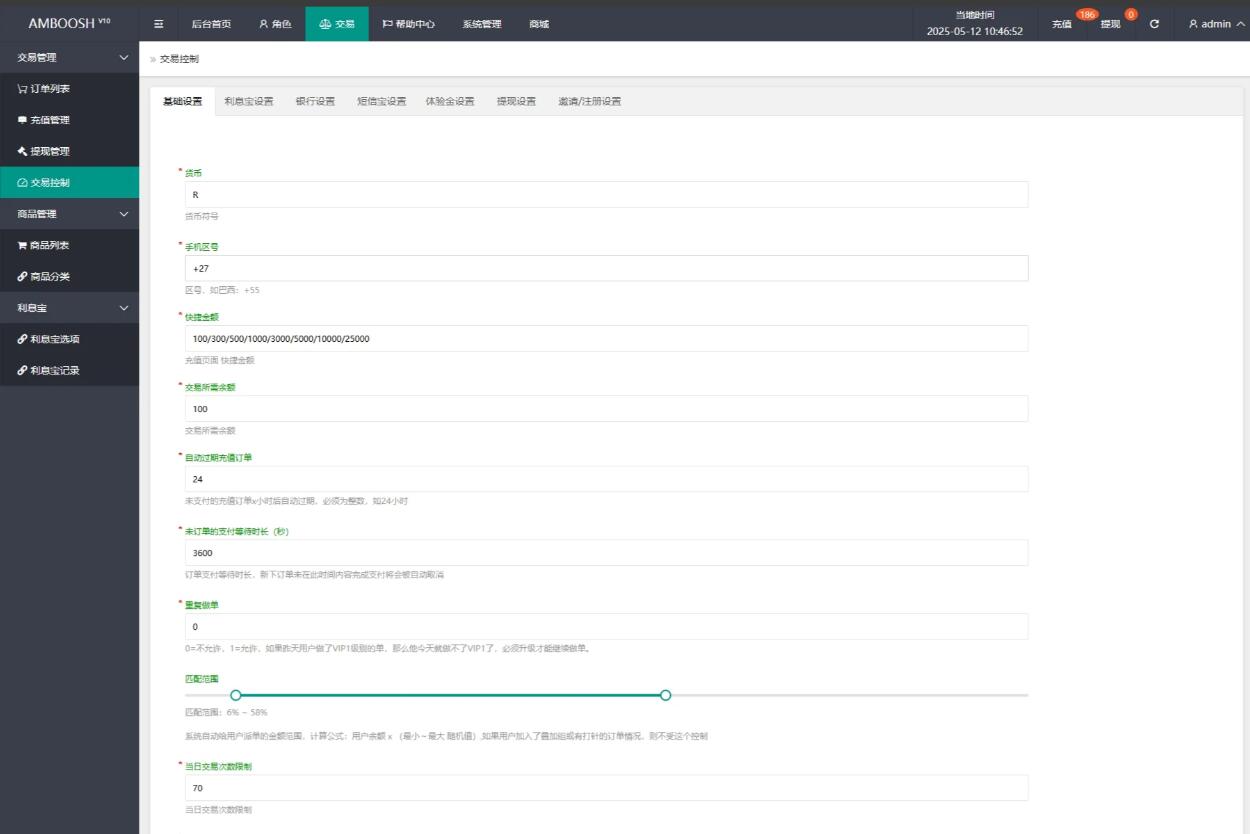Open 订单列表 with the cart icon
Screen dimensions: 1250x834
(44, 89)
